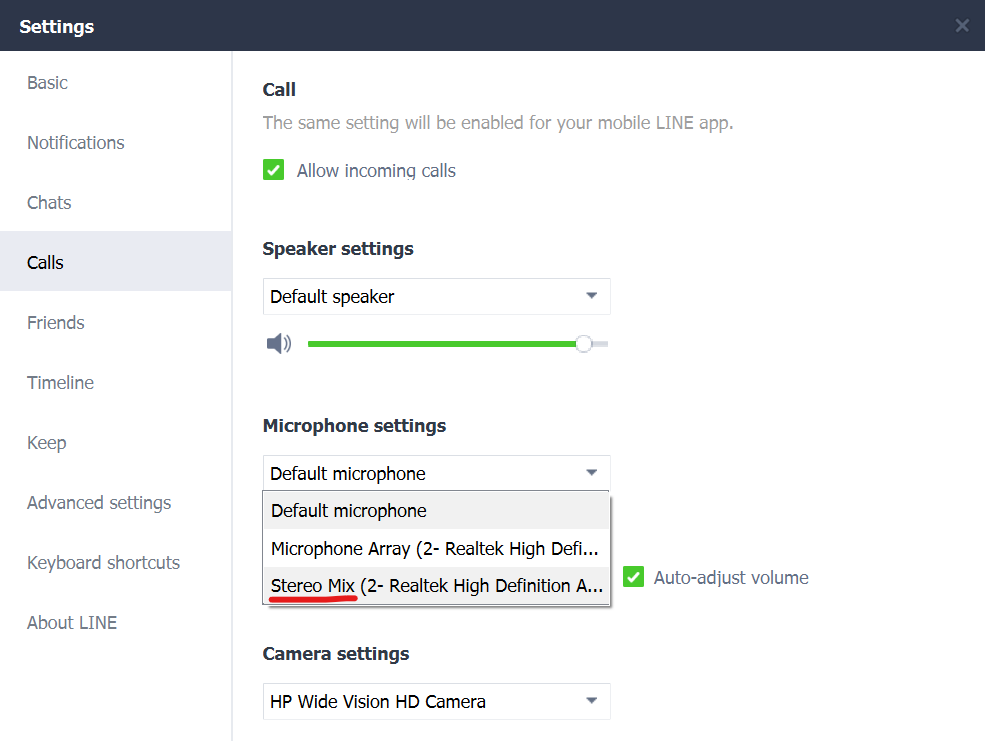Viewport: 985px width, 741px height.
Task: Pick Default microphone in open list
Action: [436, 511]
